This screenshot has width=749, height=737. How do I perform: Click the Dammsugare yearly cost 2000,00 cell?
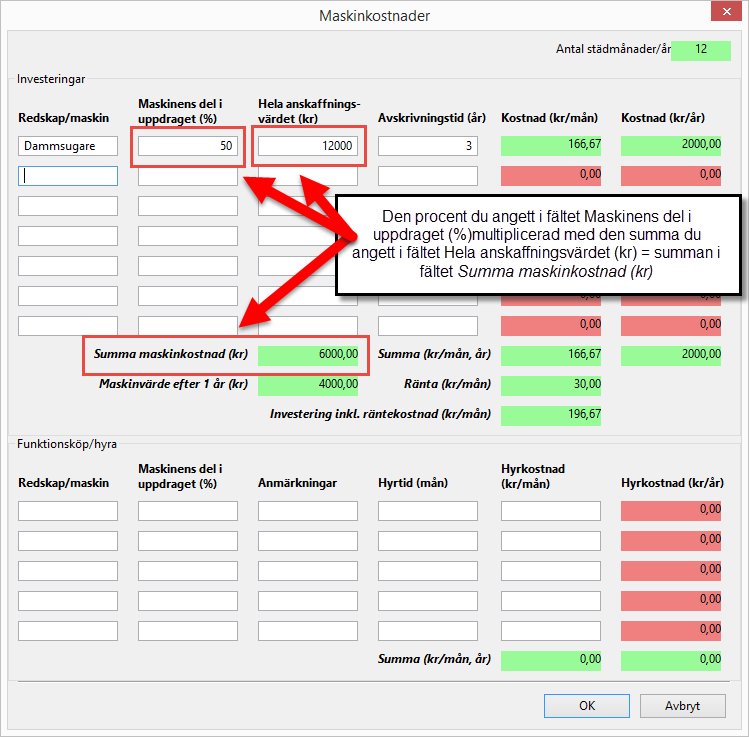(671, 146)
